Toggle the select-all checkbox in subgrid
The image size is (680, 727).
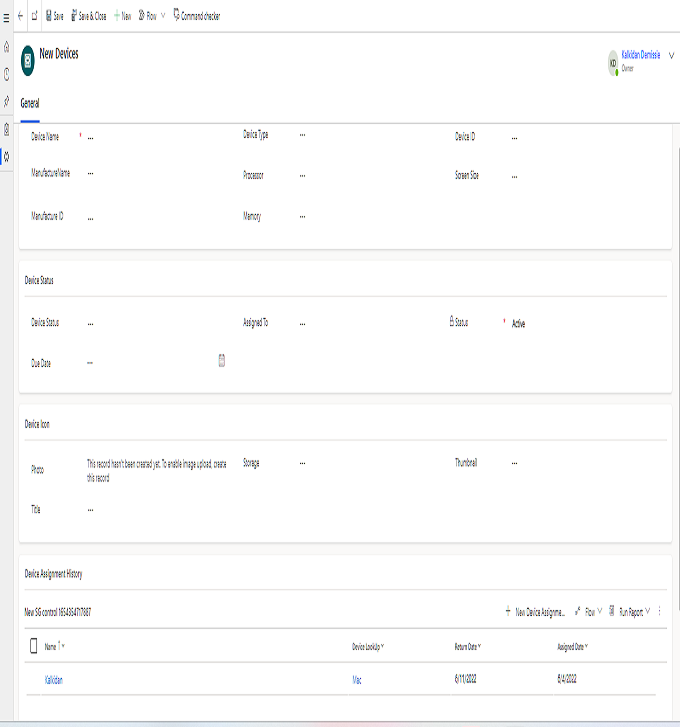[x=33, y=645]
